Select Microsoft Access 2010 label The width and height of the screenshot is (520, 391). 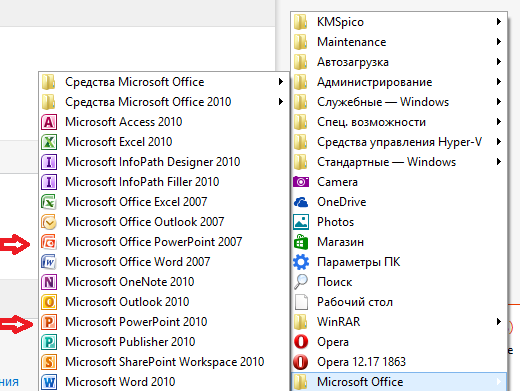[124, 122]
